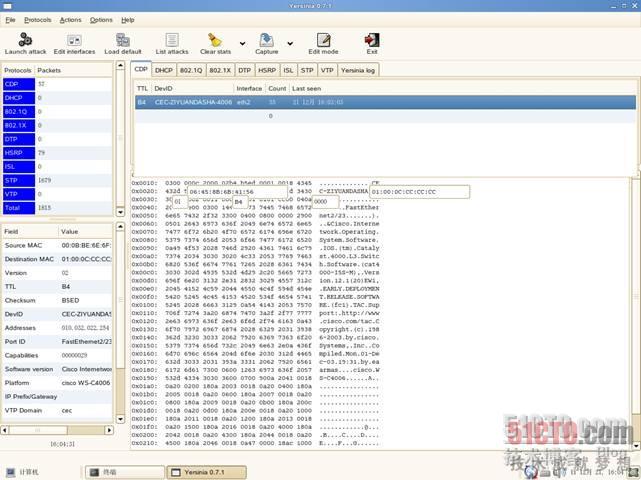Click the TTL column header
Screen dimensions: 641x480
(x=142, y=88)
